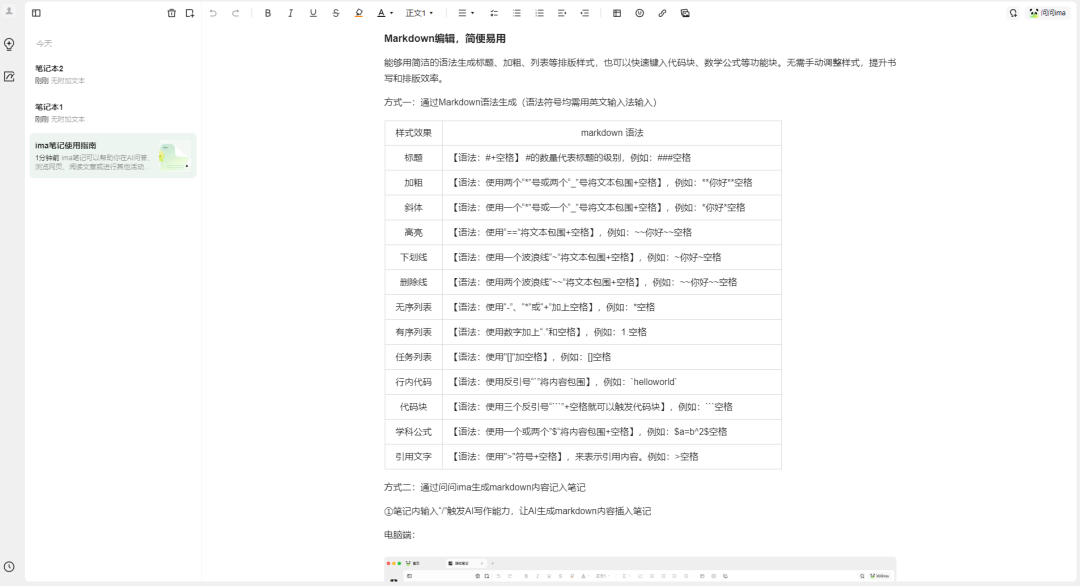The image size is (1080, 586).
Task: Apply highlight marker color
Action: click(x=359, y=13)
